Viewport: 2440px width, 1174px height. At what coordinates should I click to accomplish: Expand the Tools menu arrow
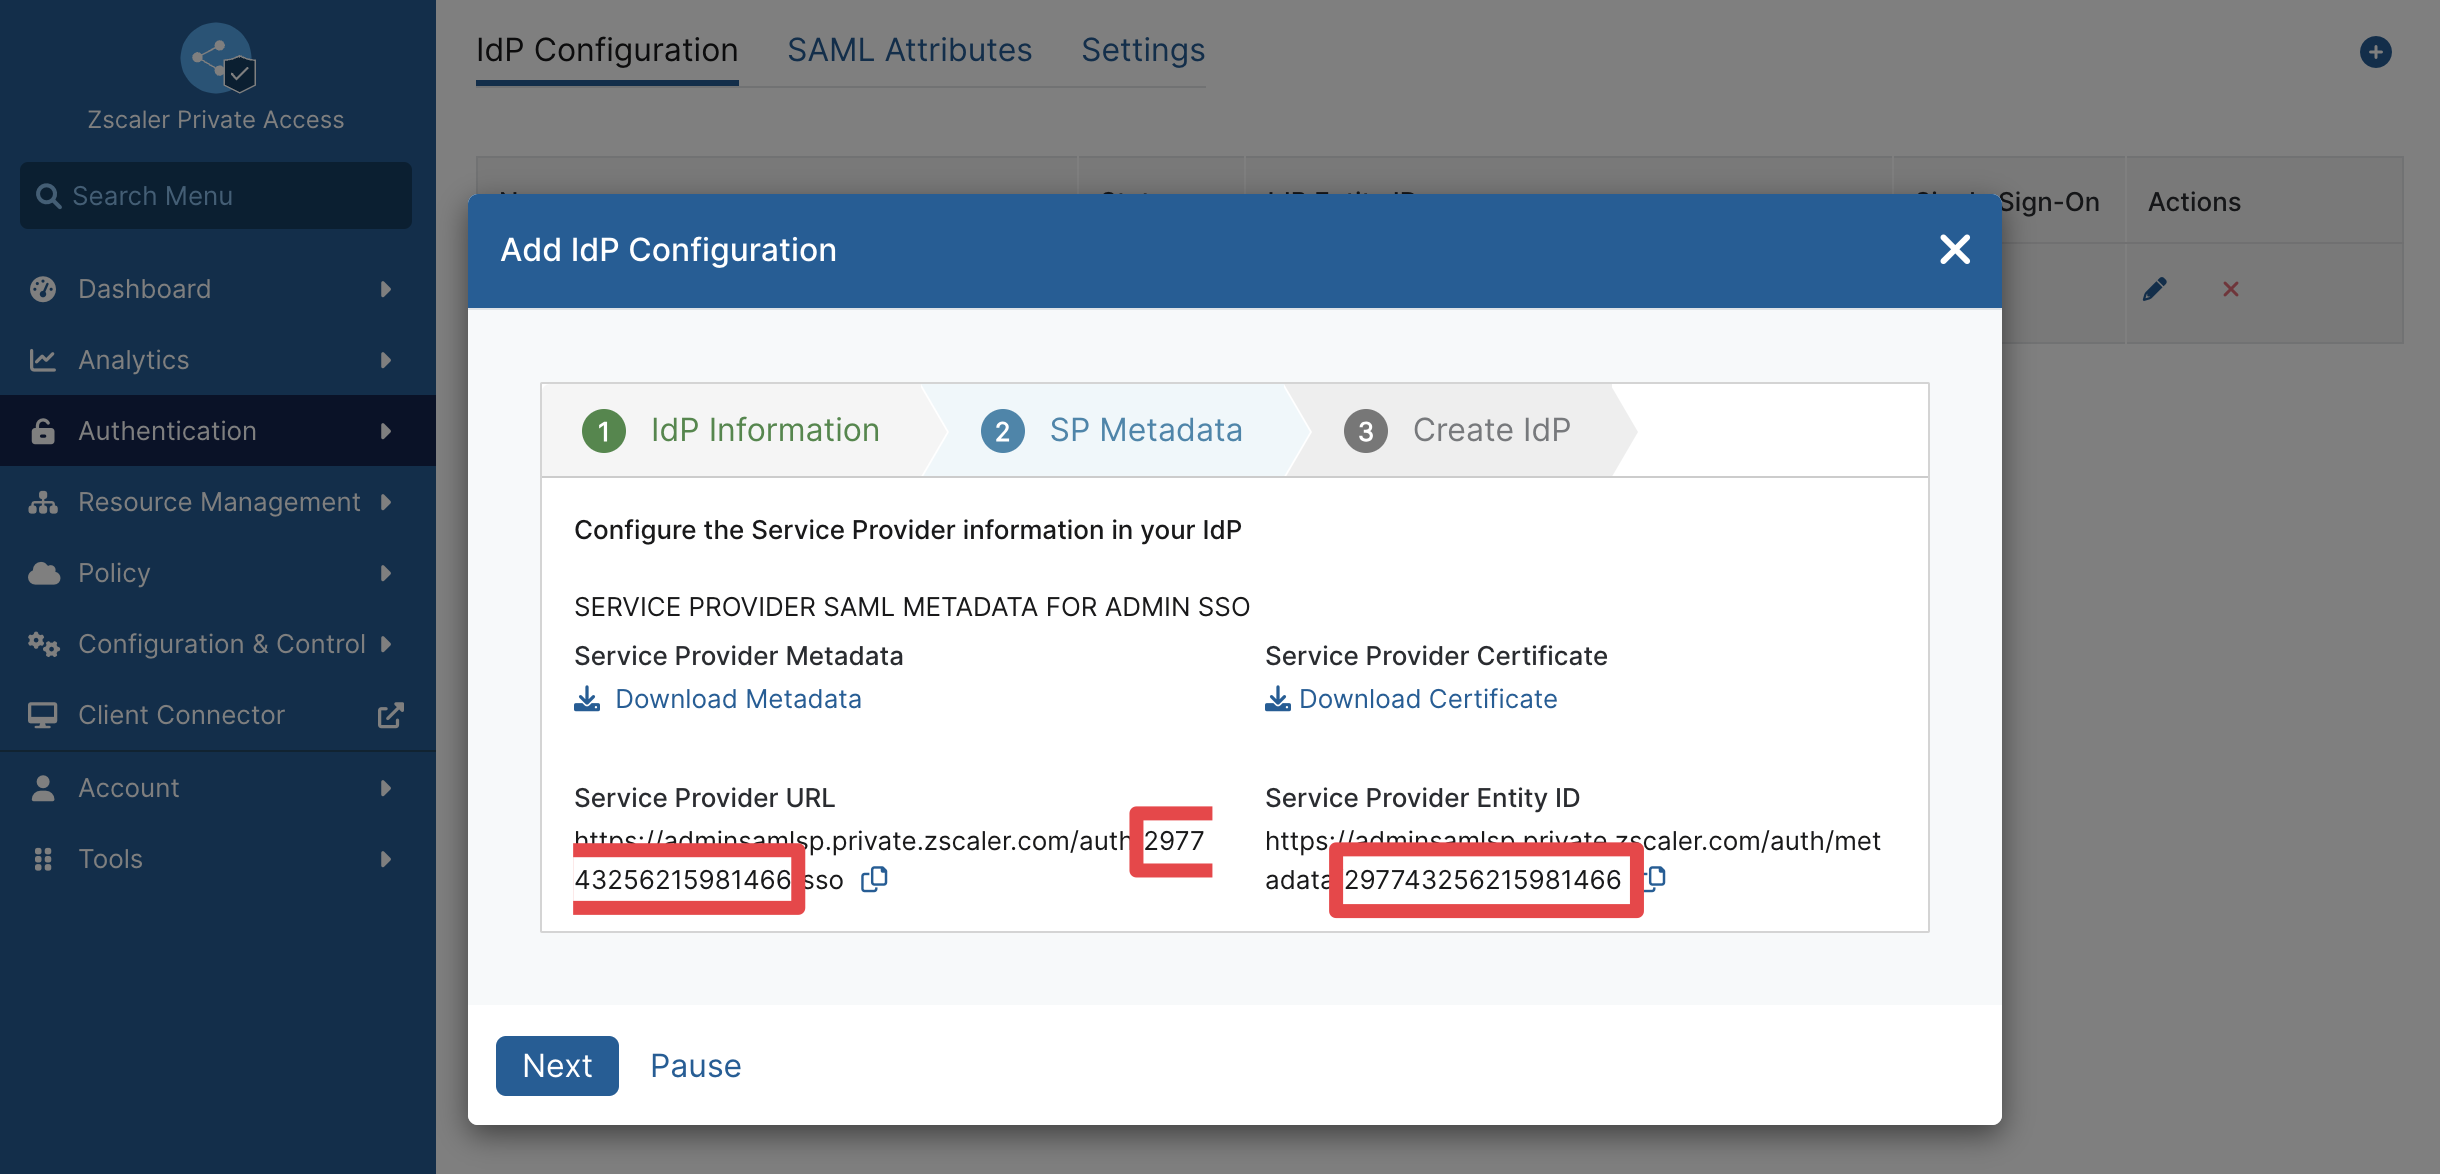click(386, 859)
